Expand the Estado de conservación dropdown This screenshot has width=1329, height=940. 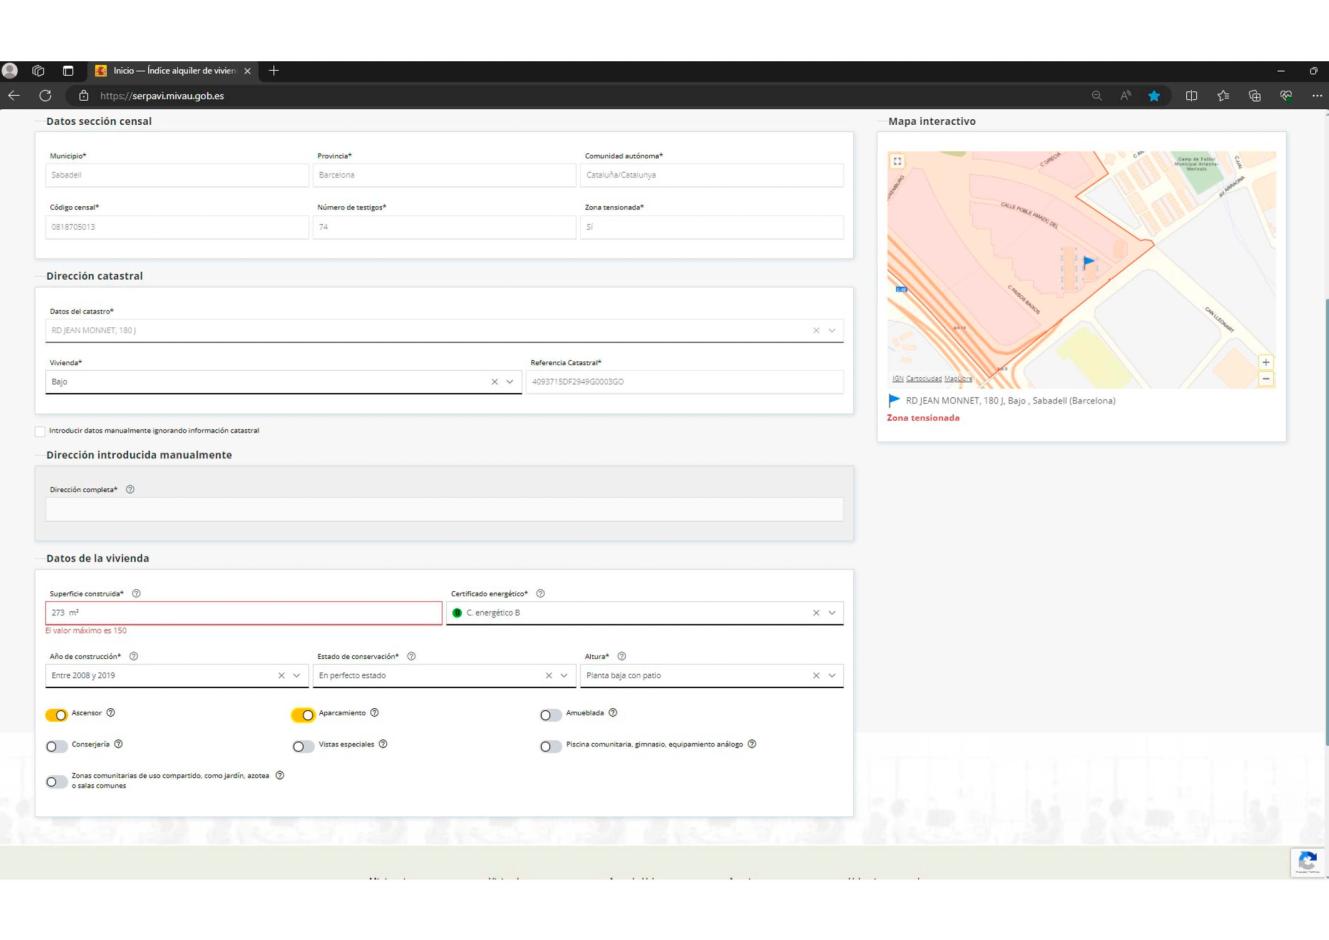point(565,676)
